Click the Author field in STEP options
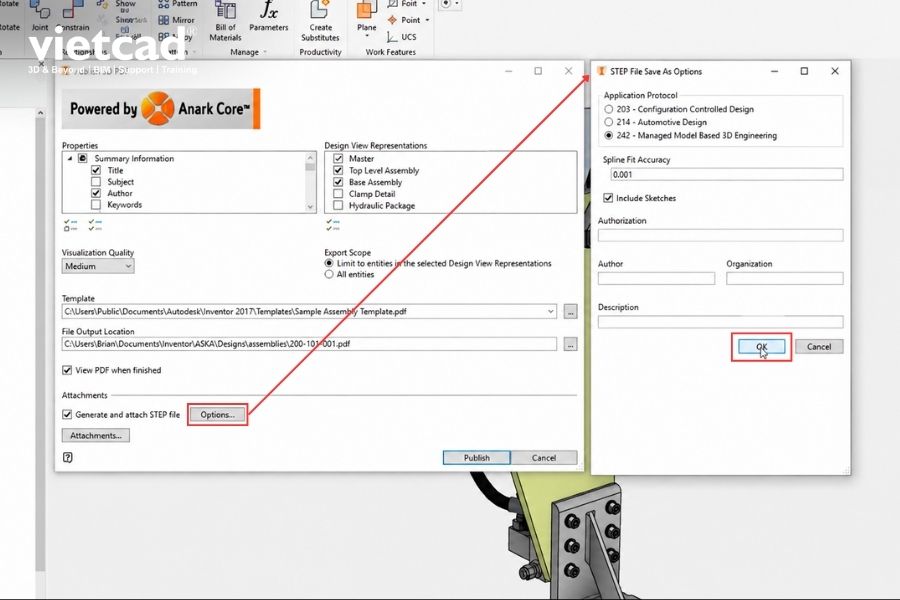Image resolution: width=900 pixels, height=600 pixels. [x=656, y=278]
